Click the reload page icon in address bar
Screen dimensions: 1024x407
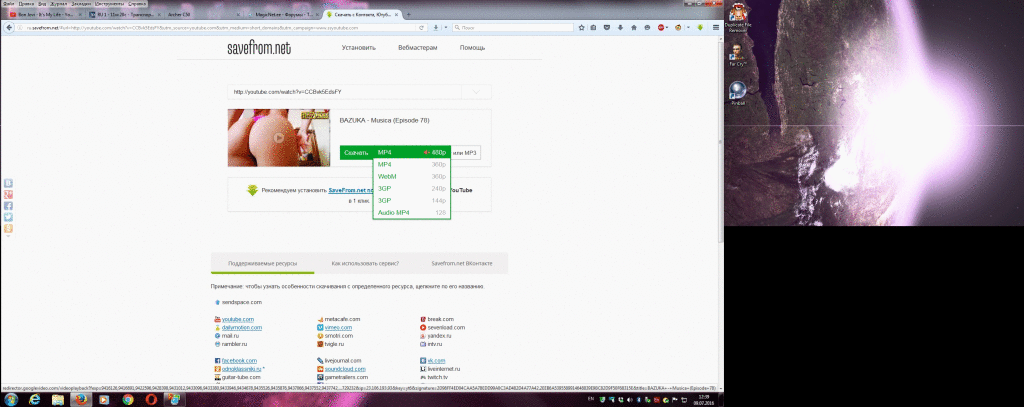(422, 28)
